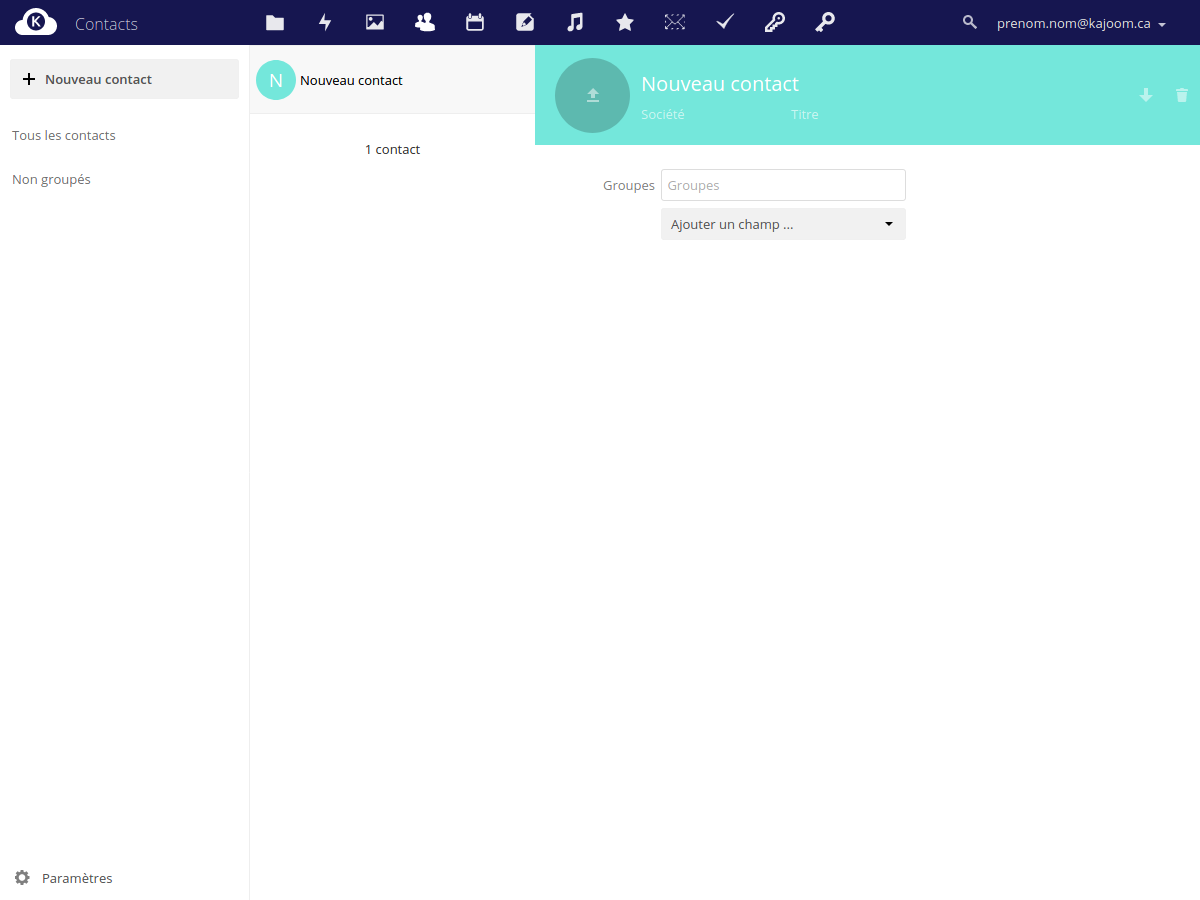Delete the contact using the trash icon

coord(1182,95)
